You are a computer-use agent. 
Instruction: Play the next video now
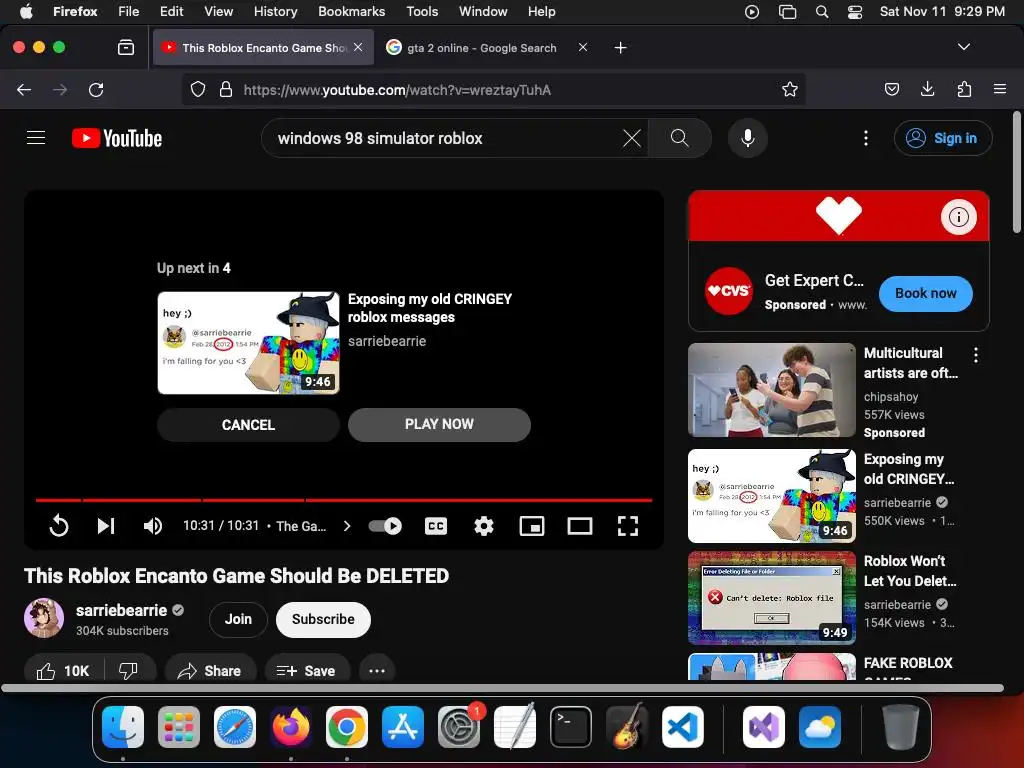tap(439, 424)
